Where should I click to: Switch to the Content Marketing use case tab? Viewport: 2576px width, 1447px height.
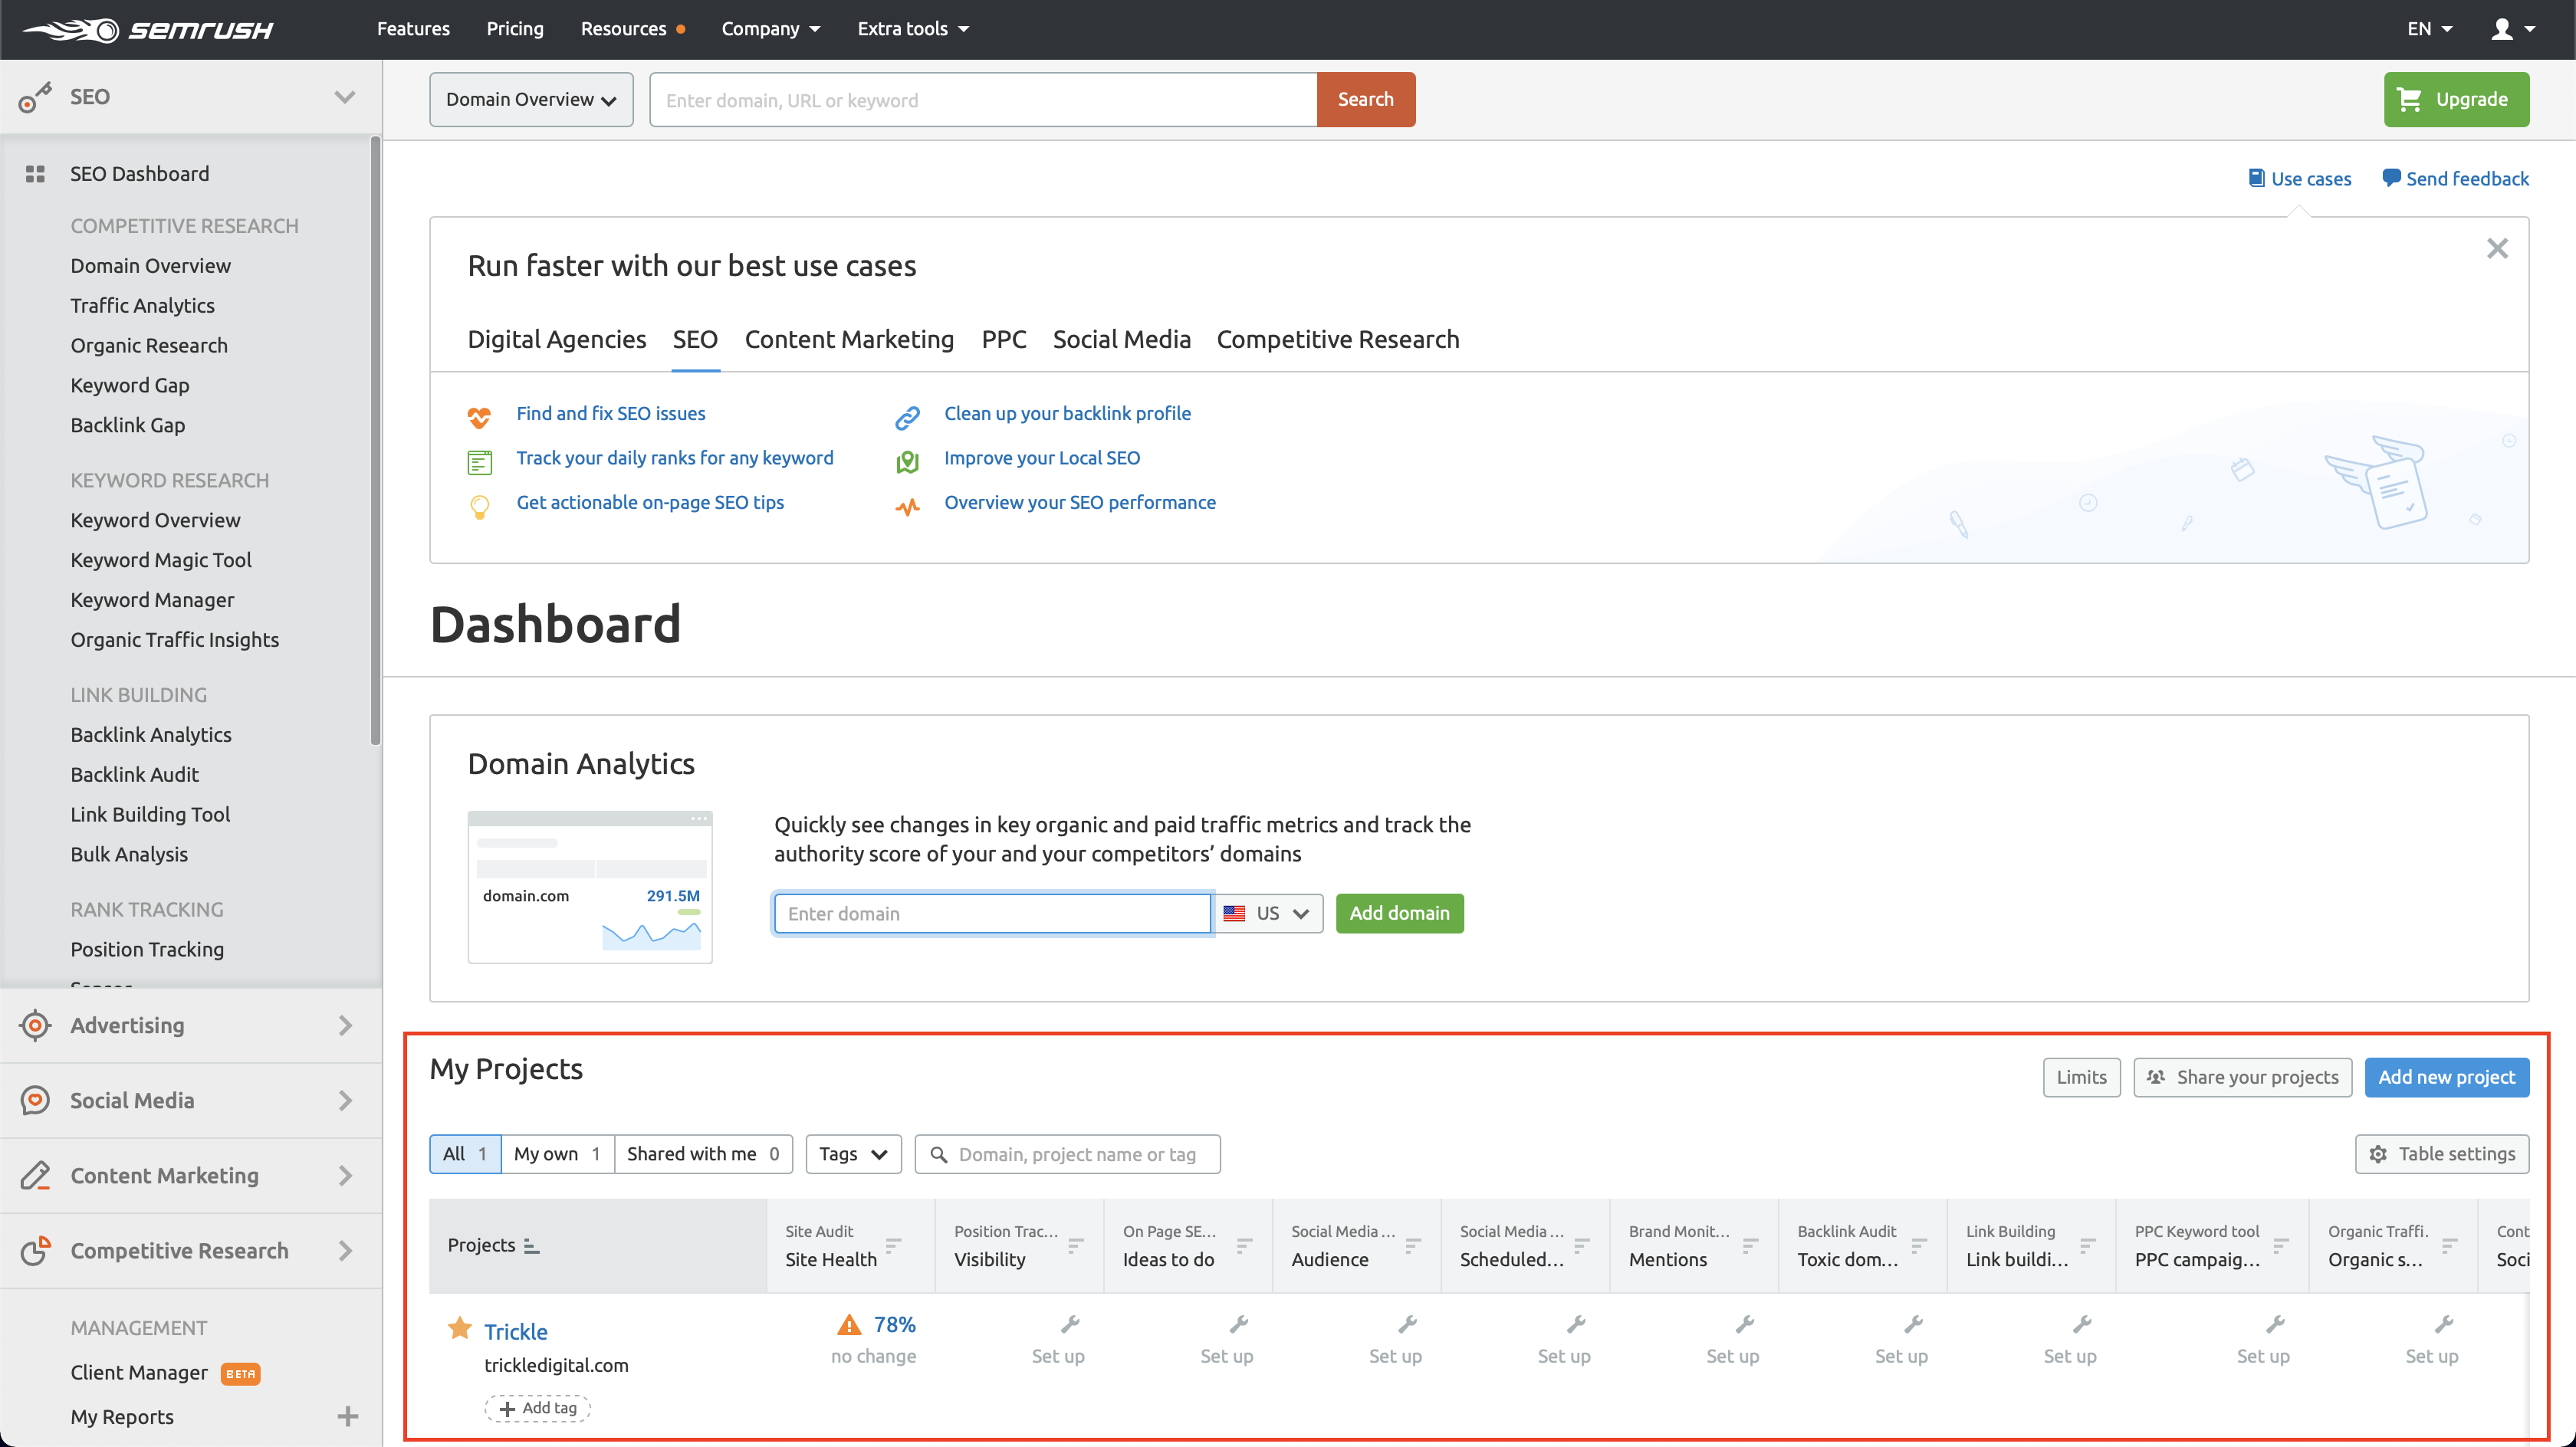coord(849,340)
